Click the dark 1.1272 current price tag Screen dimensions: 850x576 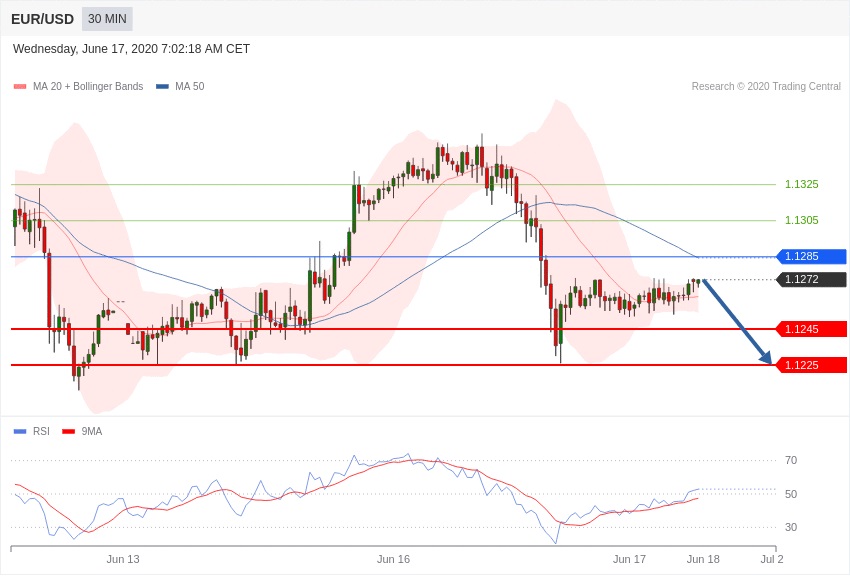coord(812,280)
